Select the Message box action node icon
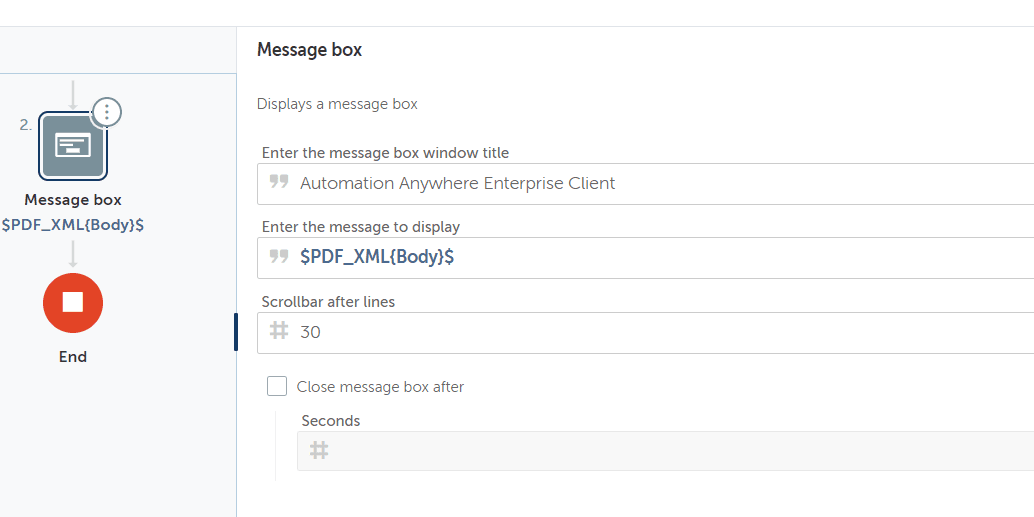Viewport: 1034px width, 517px height. coord(72,146)
